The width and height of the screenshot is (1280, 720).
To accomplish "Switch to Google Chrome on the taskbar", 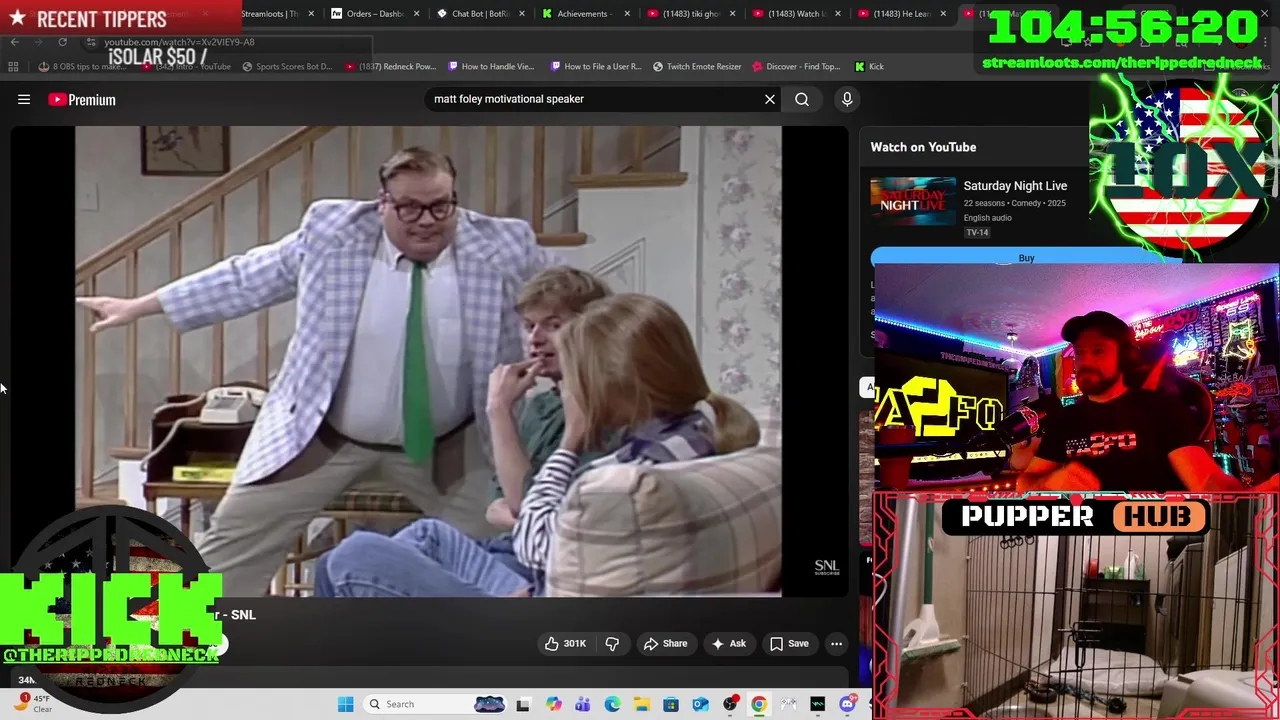I will click(x=759, y=704).
